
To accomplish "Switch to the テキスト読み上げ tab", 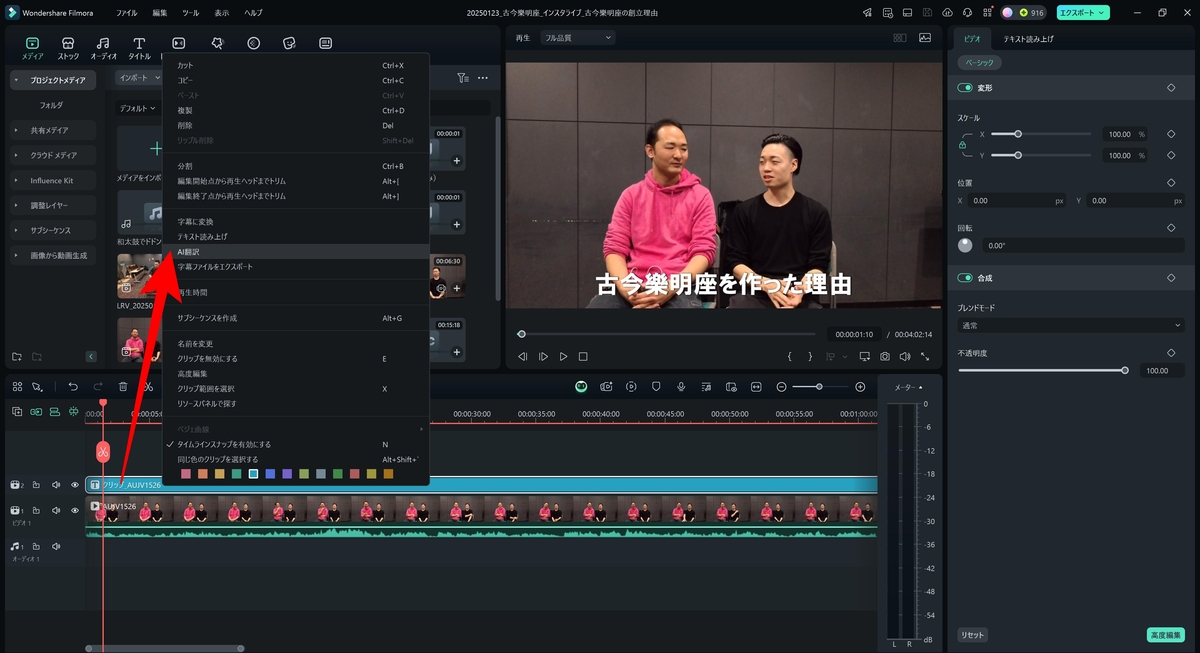I will click(x=1029, y=39).
